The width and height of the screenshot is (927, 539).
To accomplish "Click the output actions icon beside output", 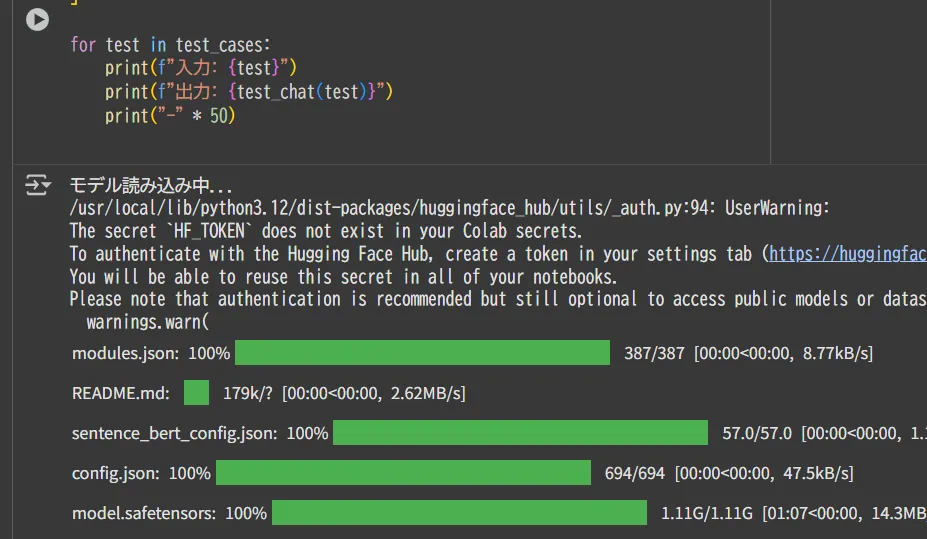I will (37, 185).
